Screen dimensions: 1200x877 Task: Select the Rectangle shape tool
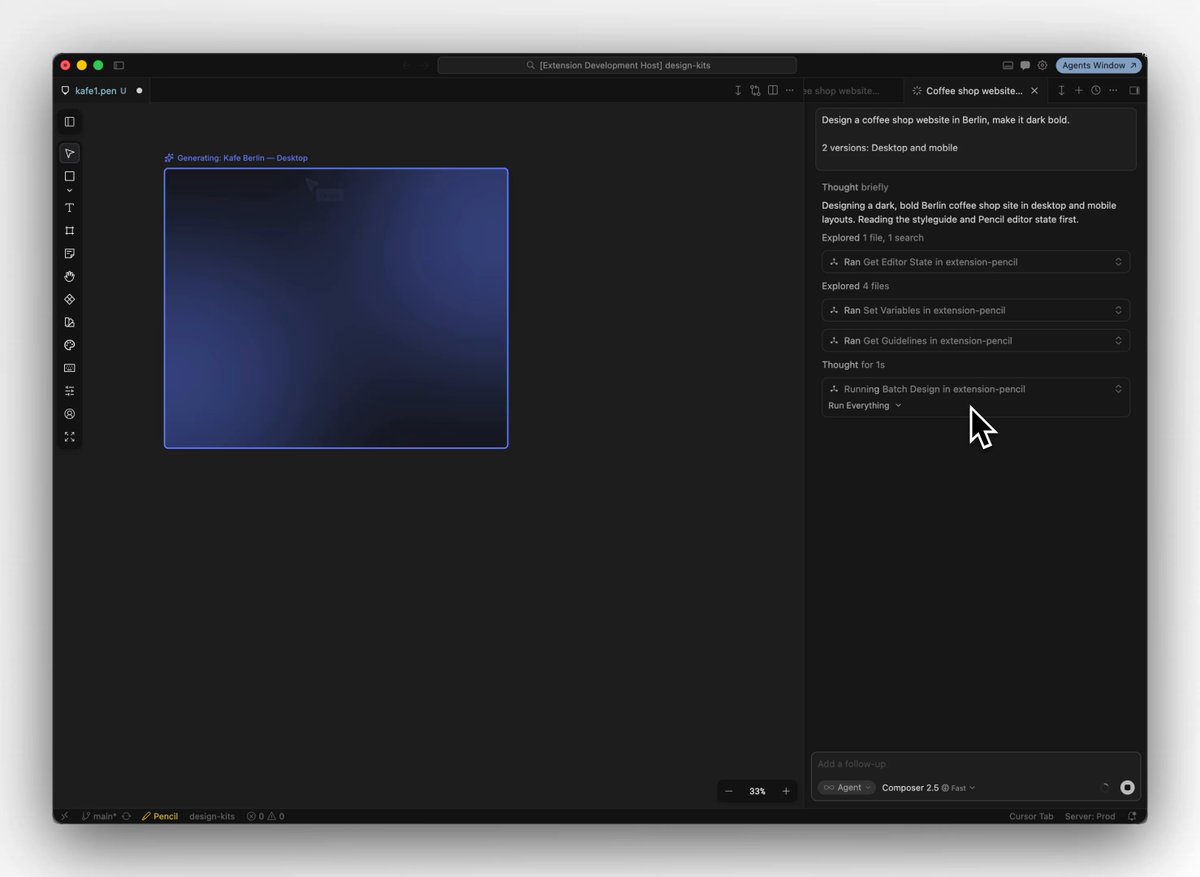coord(69,176)
